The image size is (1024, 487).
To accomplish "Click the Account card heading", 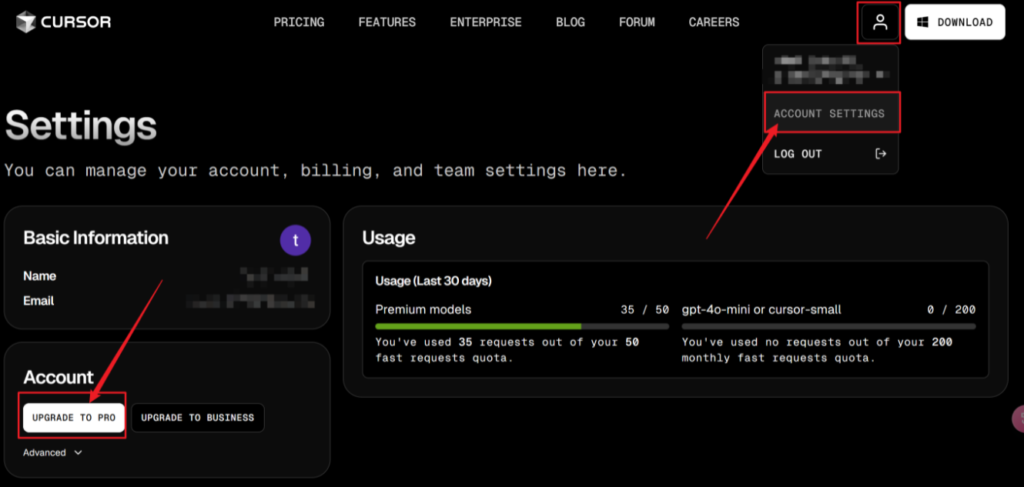I will point(59,377).
